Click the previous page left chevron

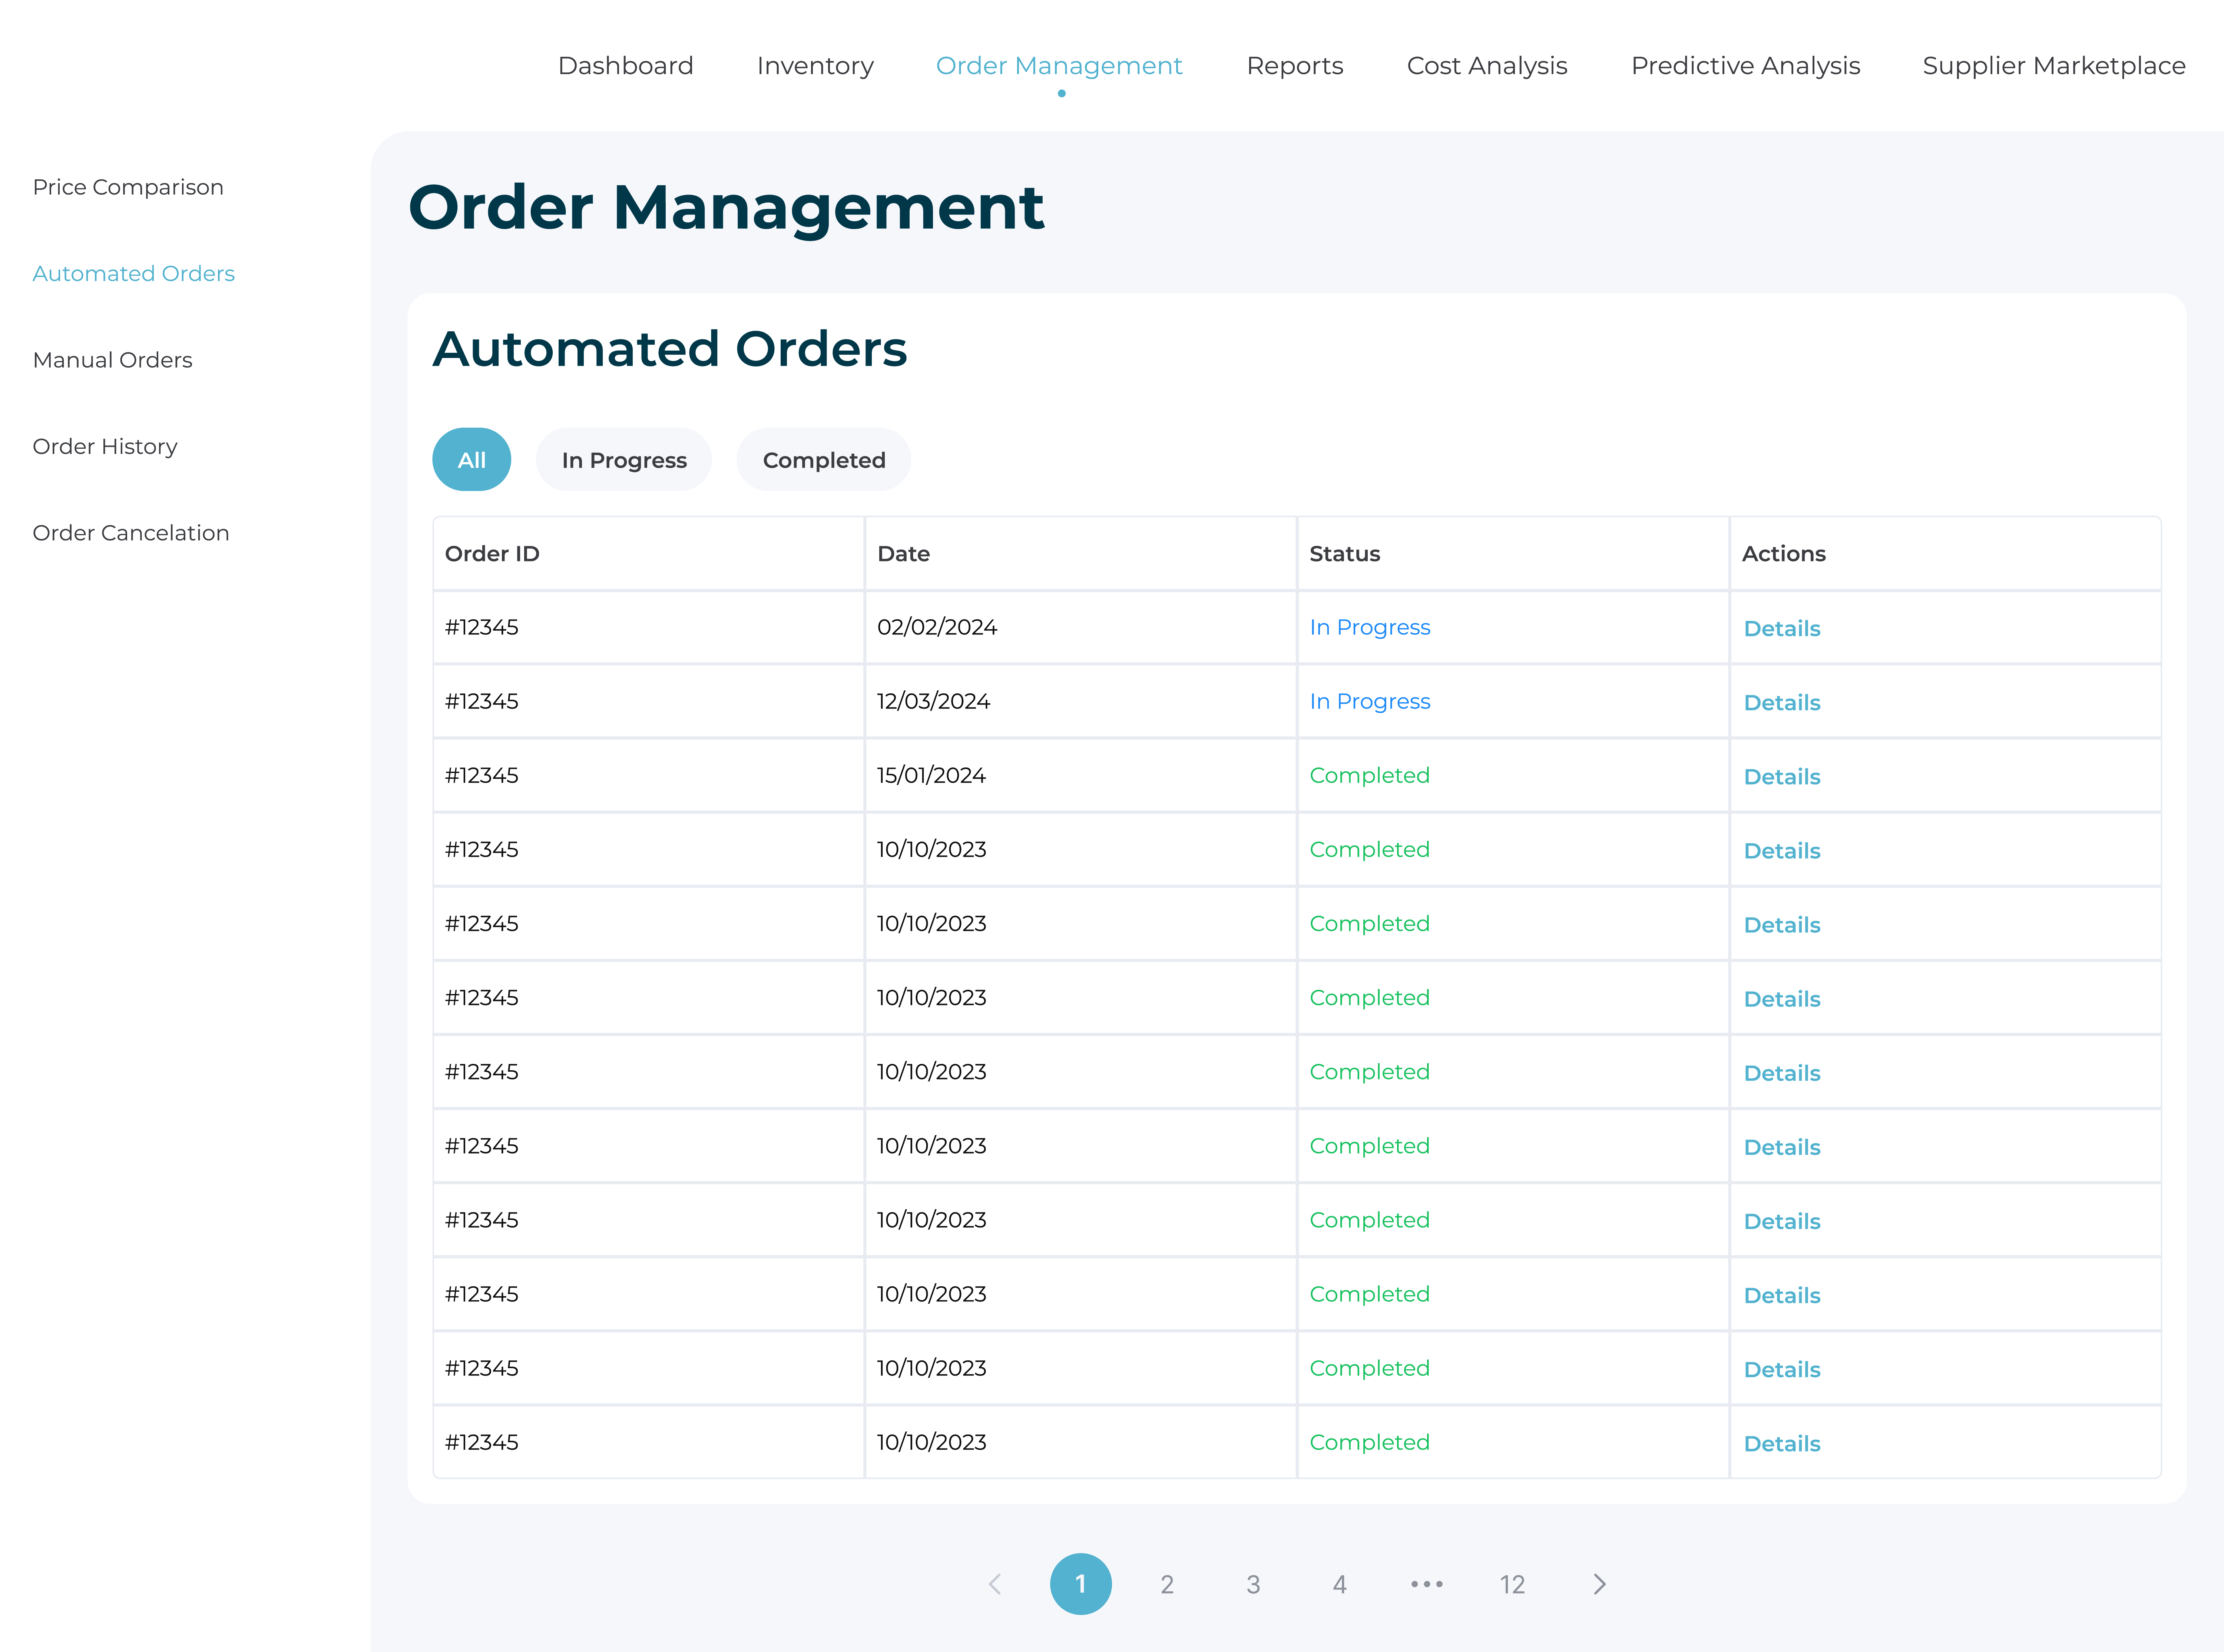pyautogui.click(x=994, y=1584)
